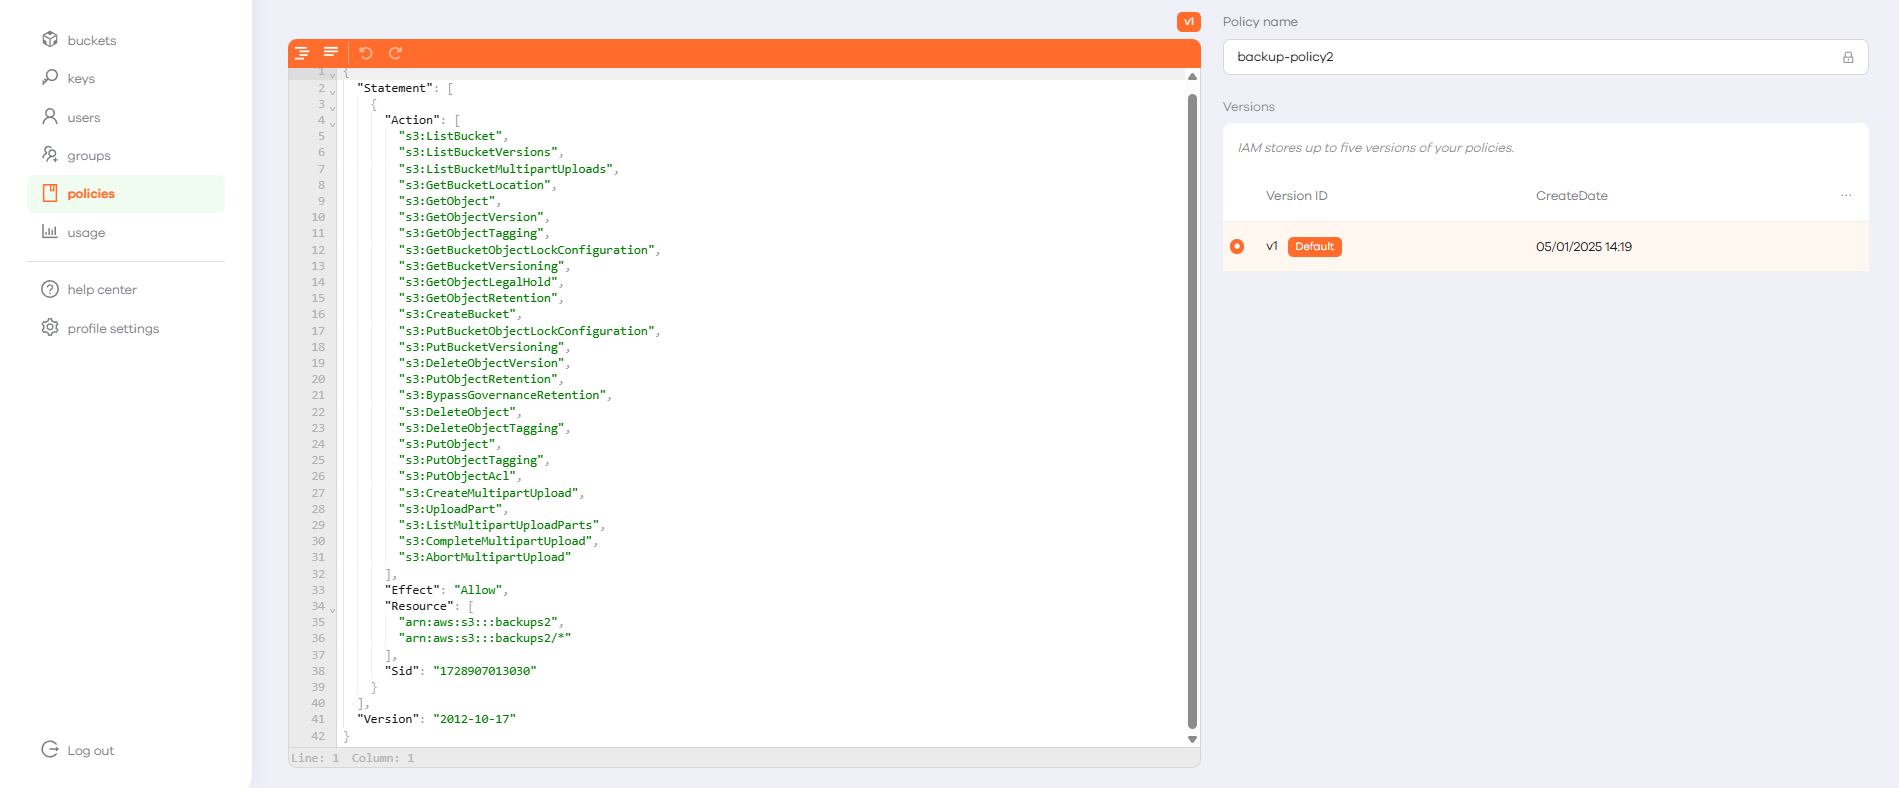Open the help center link
This screenshot has height=788, width=1899.
click(102, 290)
